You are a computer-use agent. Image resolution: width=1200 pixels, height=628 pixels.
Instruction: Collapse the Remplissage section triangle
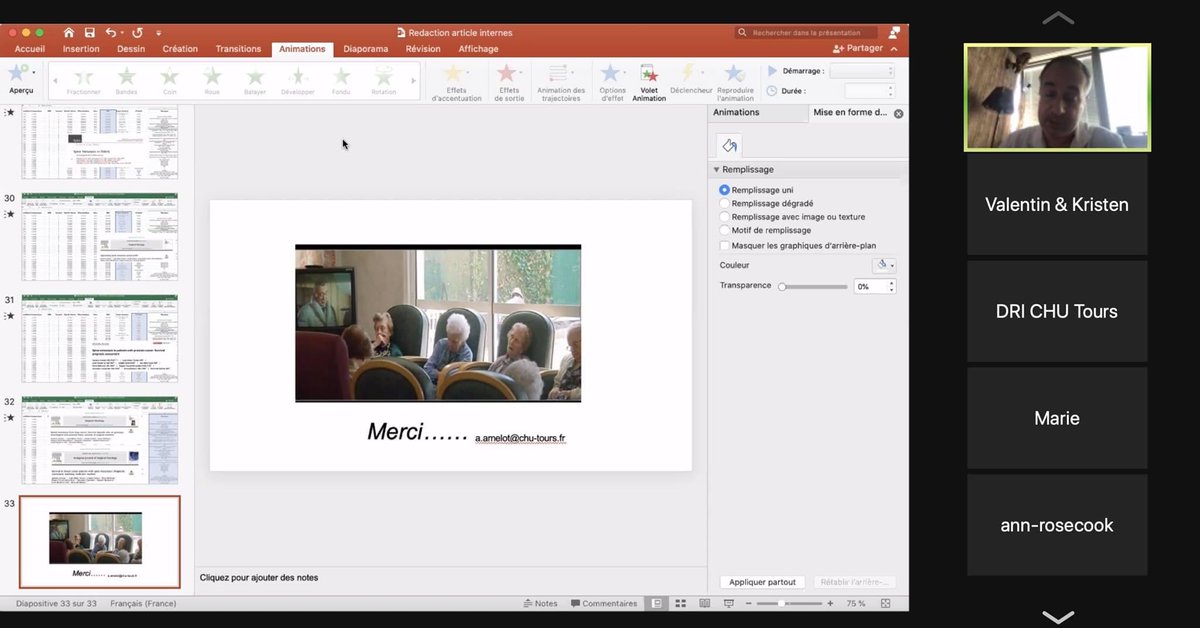pyautogui.click(x=716, y=170)
